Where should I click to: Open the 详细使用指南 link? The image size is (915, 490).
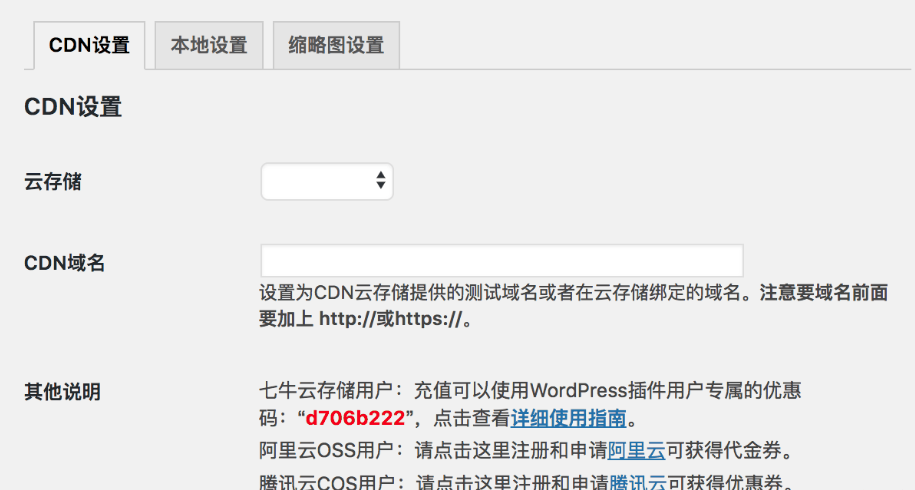[x=568, y=417]
